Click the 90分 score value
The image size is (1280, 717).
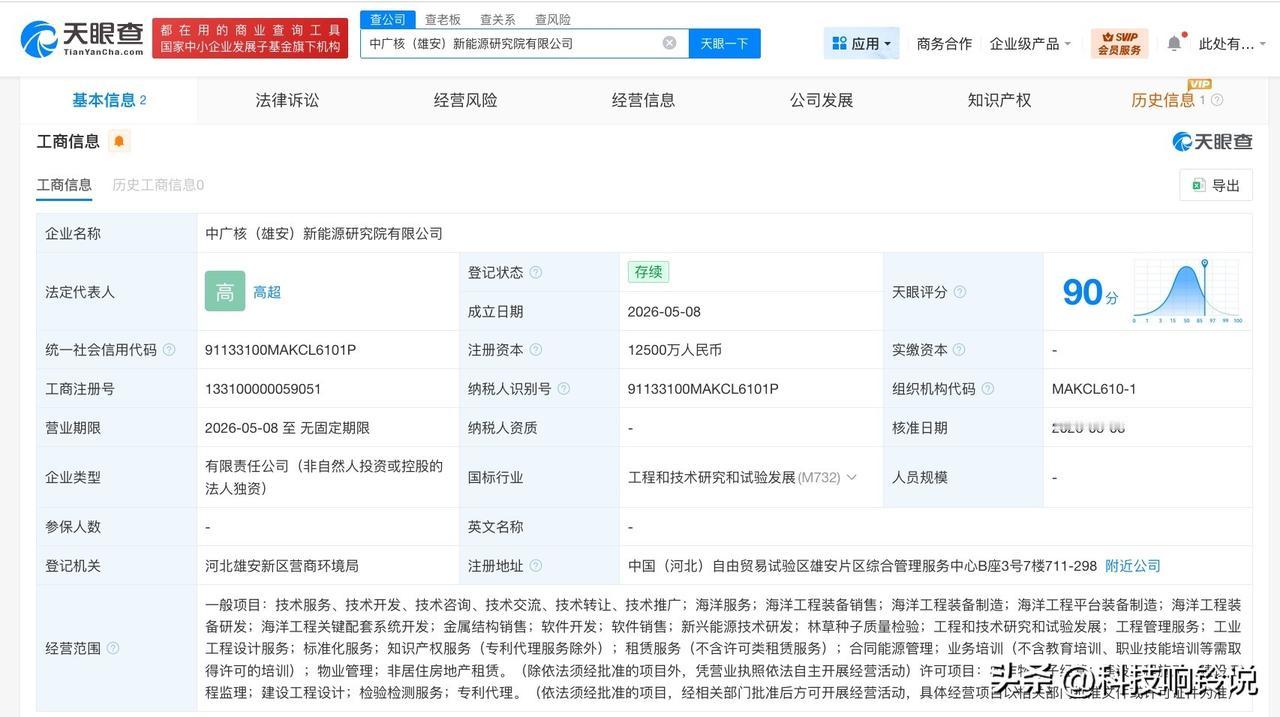[1090, 292]
